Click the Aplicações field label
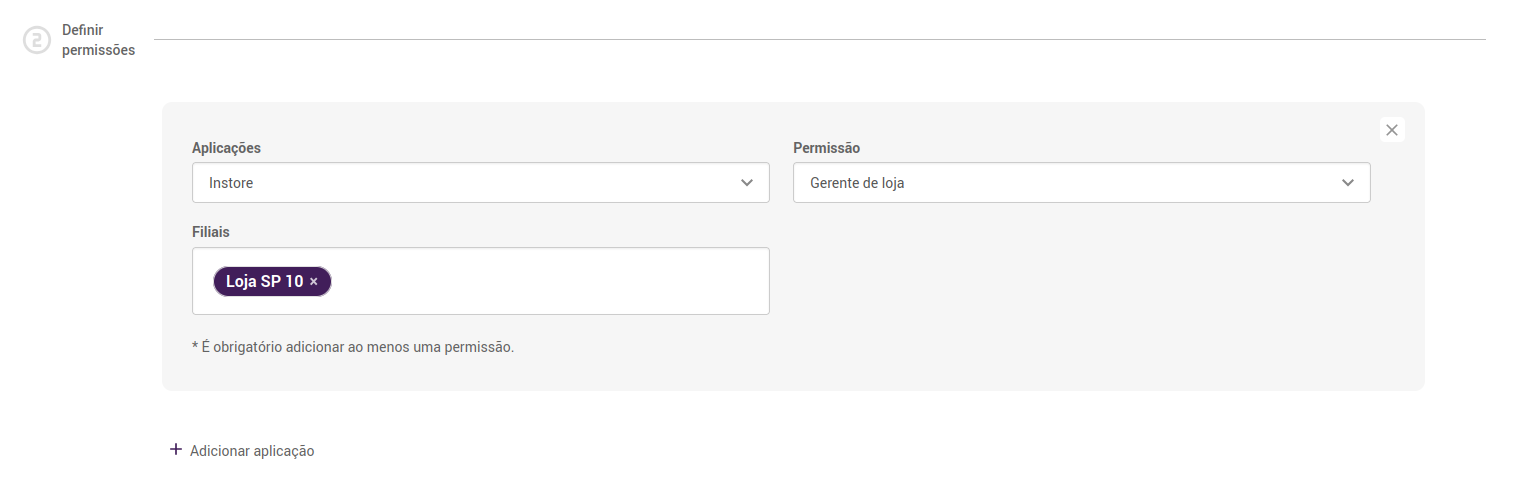Viewport: 1513px width, 480px height. (x=226, y=148)
